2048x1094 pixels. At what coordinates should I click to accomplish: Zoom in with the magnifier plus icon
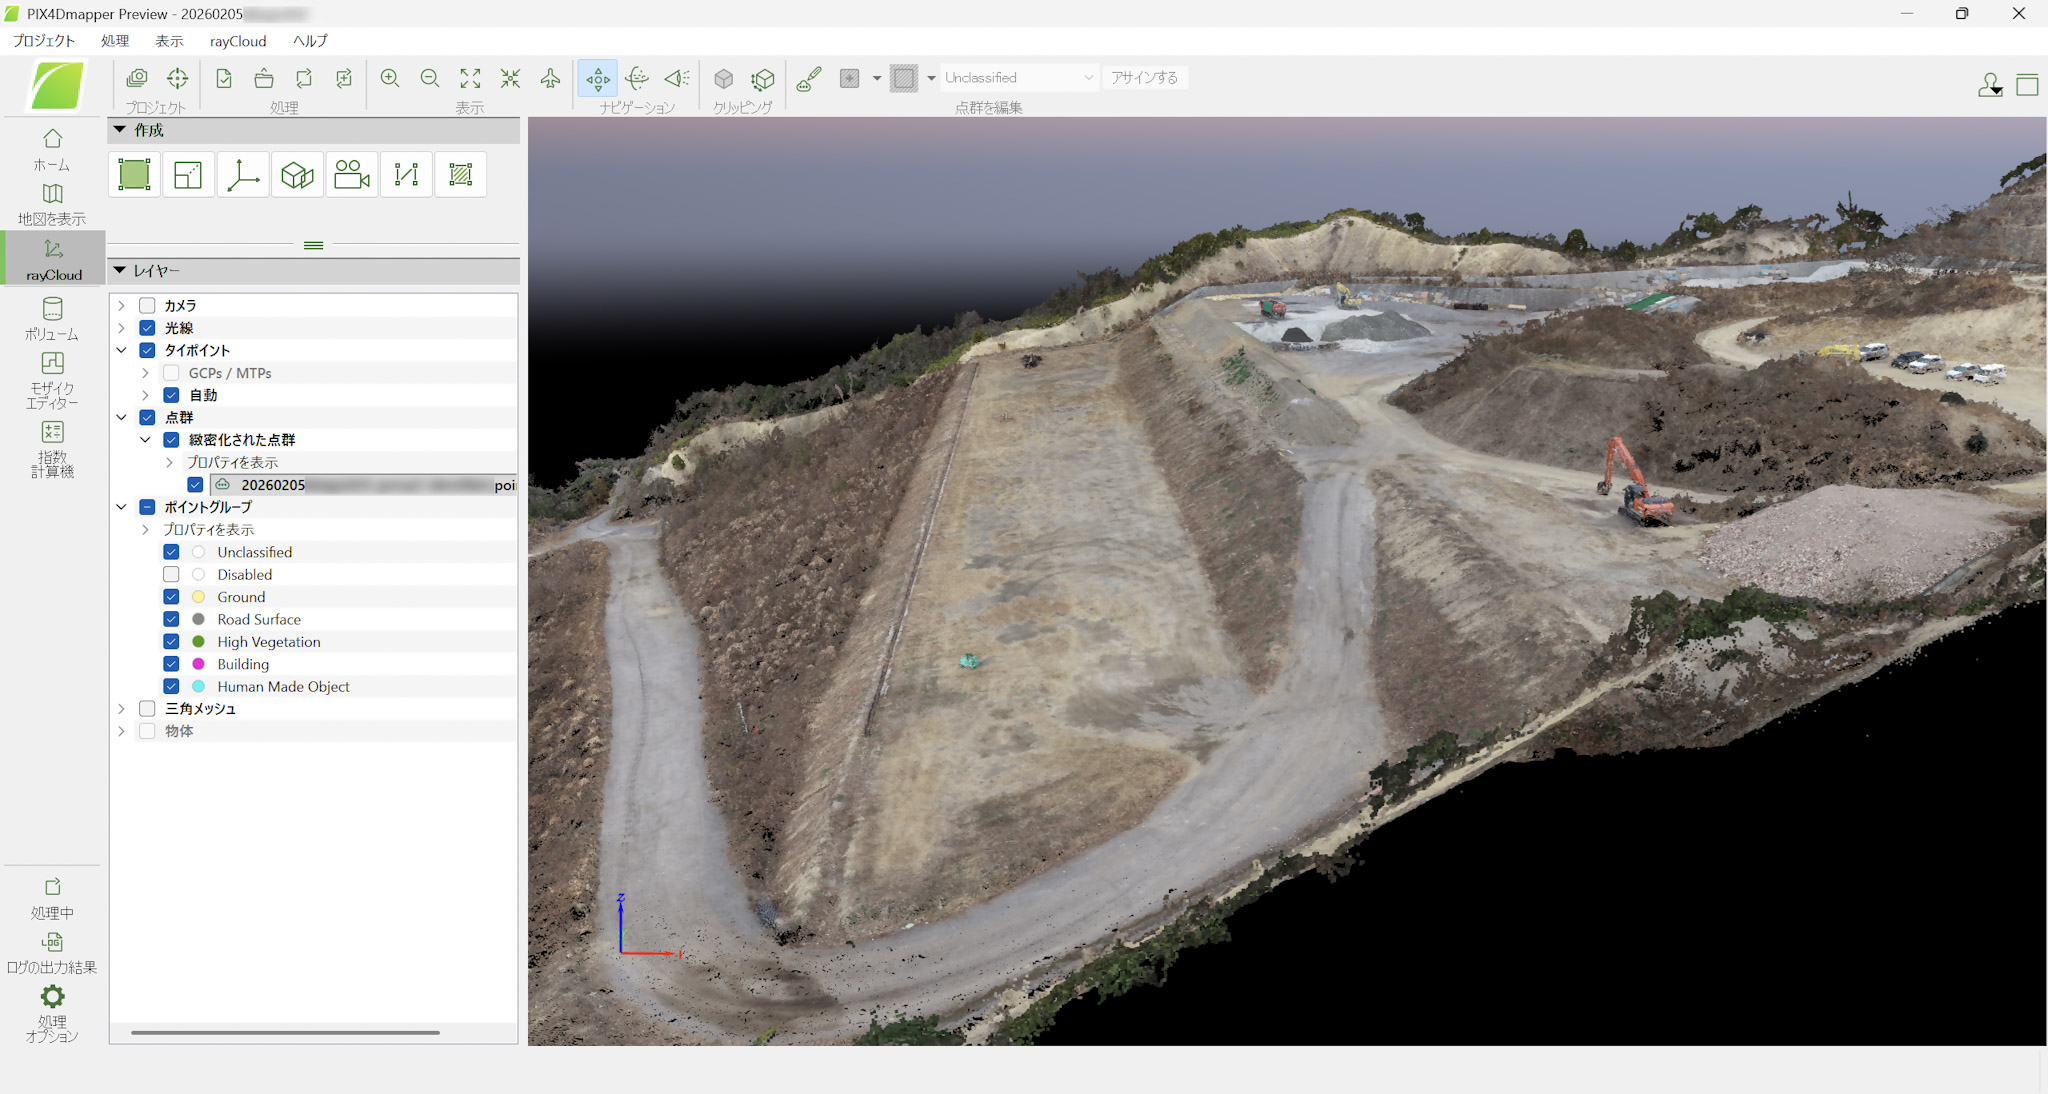[x=390, y=78]
